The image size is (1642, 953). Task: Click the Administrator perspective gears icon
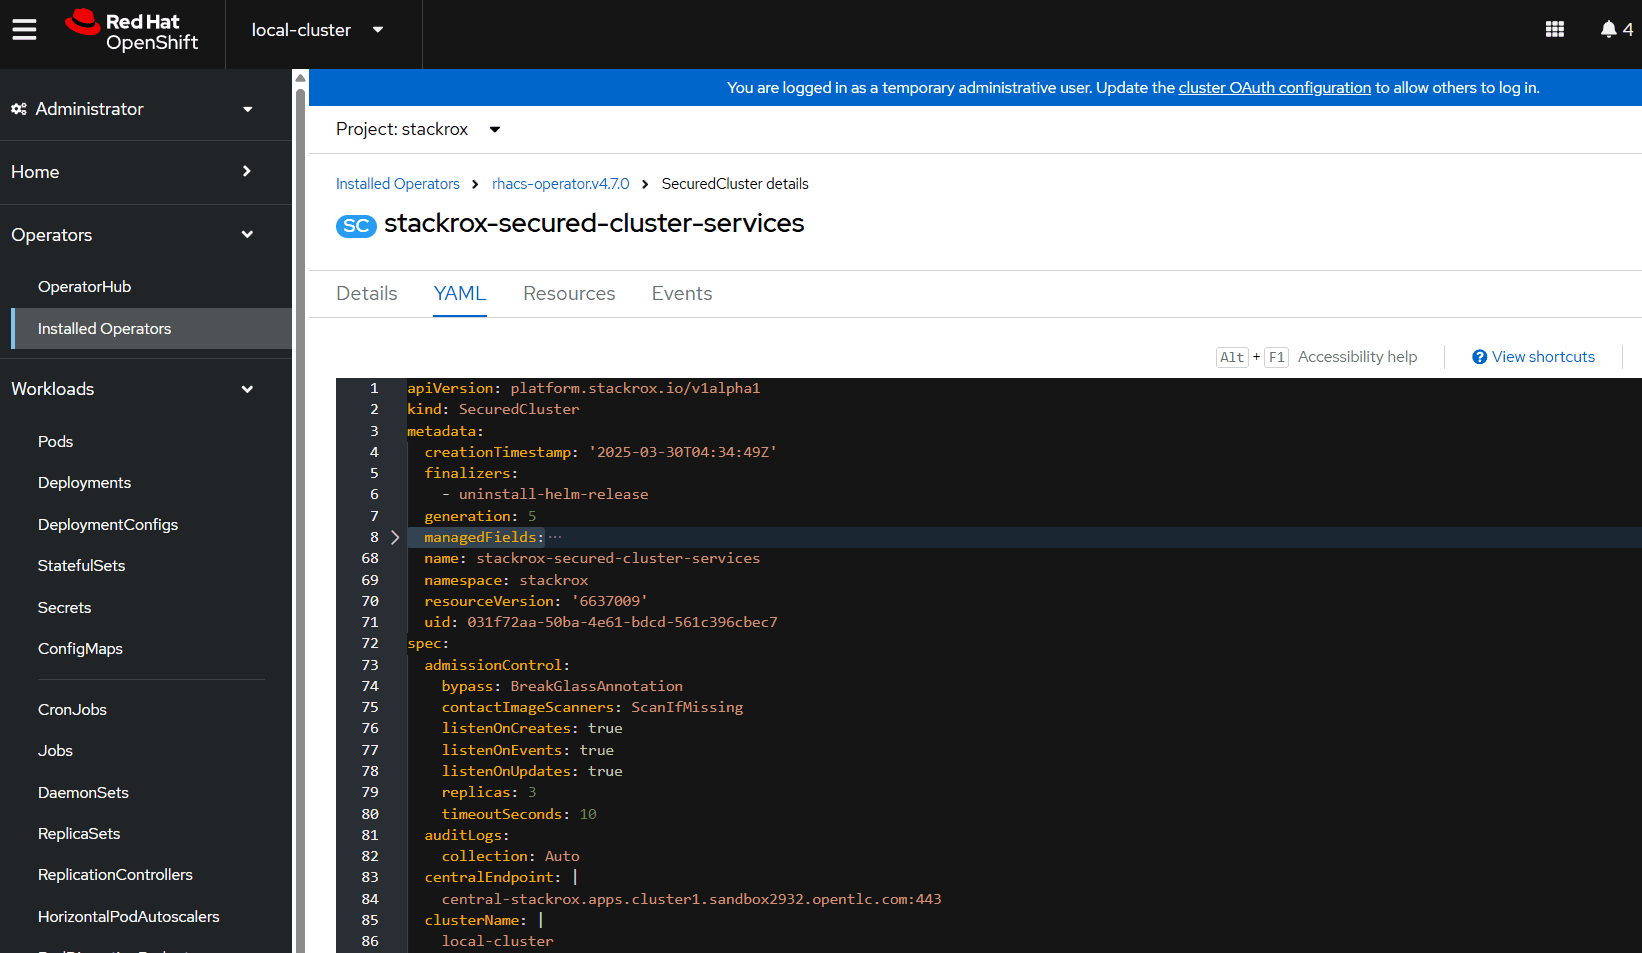tap(19, 109)
